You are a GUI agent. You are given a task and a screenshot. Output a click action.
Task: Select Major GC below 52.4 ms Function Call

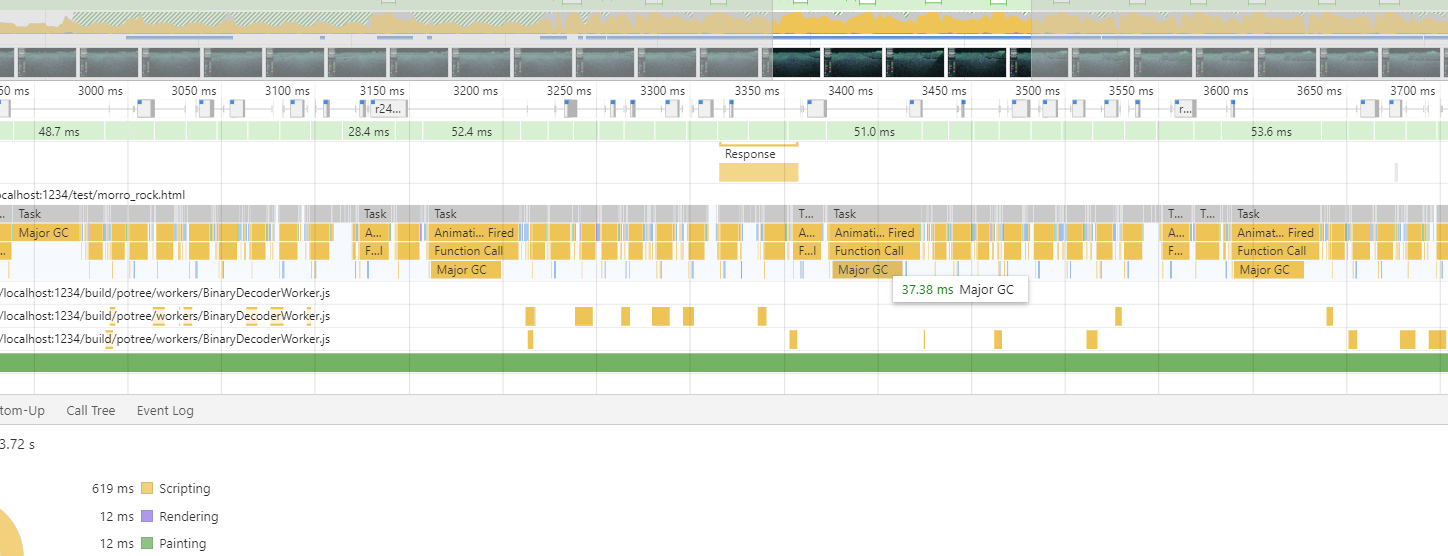pyautogui.click(x=465, y=270)
